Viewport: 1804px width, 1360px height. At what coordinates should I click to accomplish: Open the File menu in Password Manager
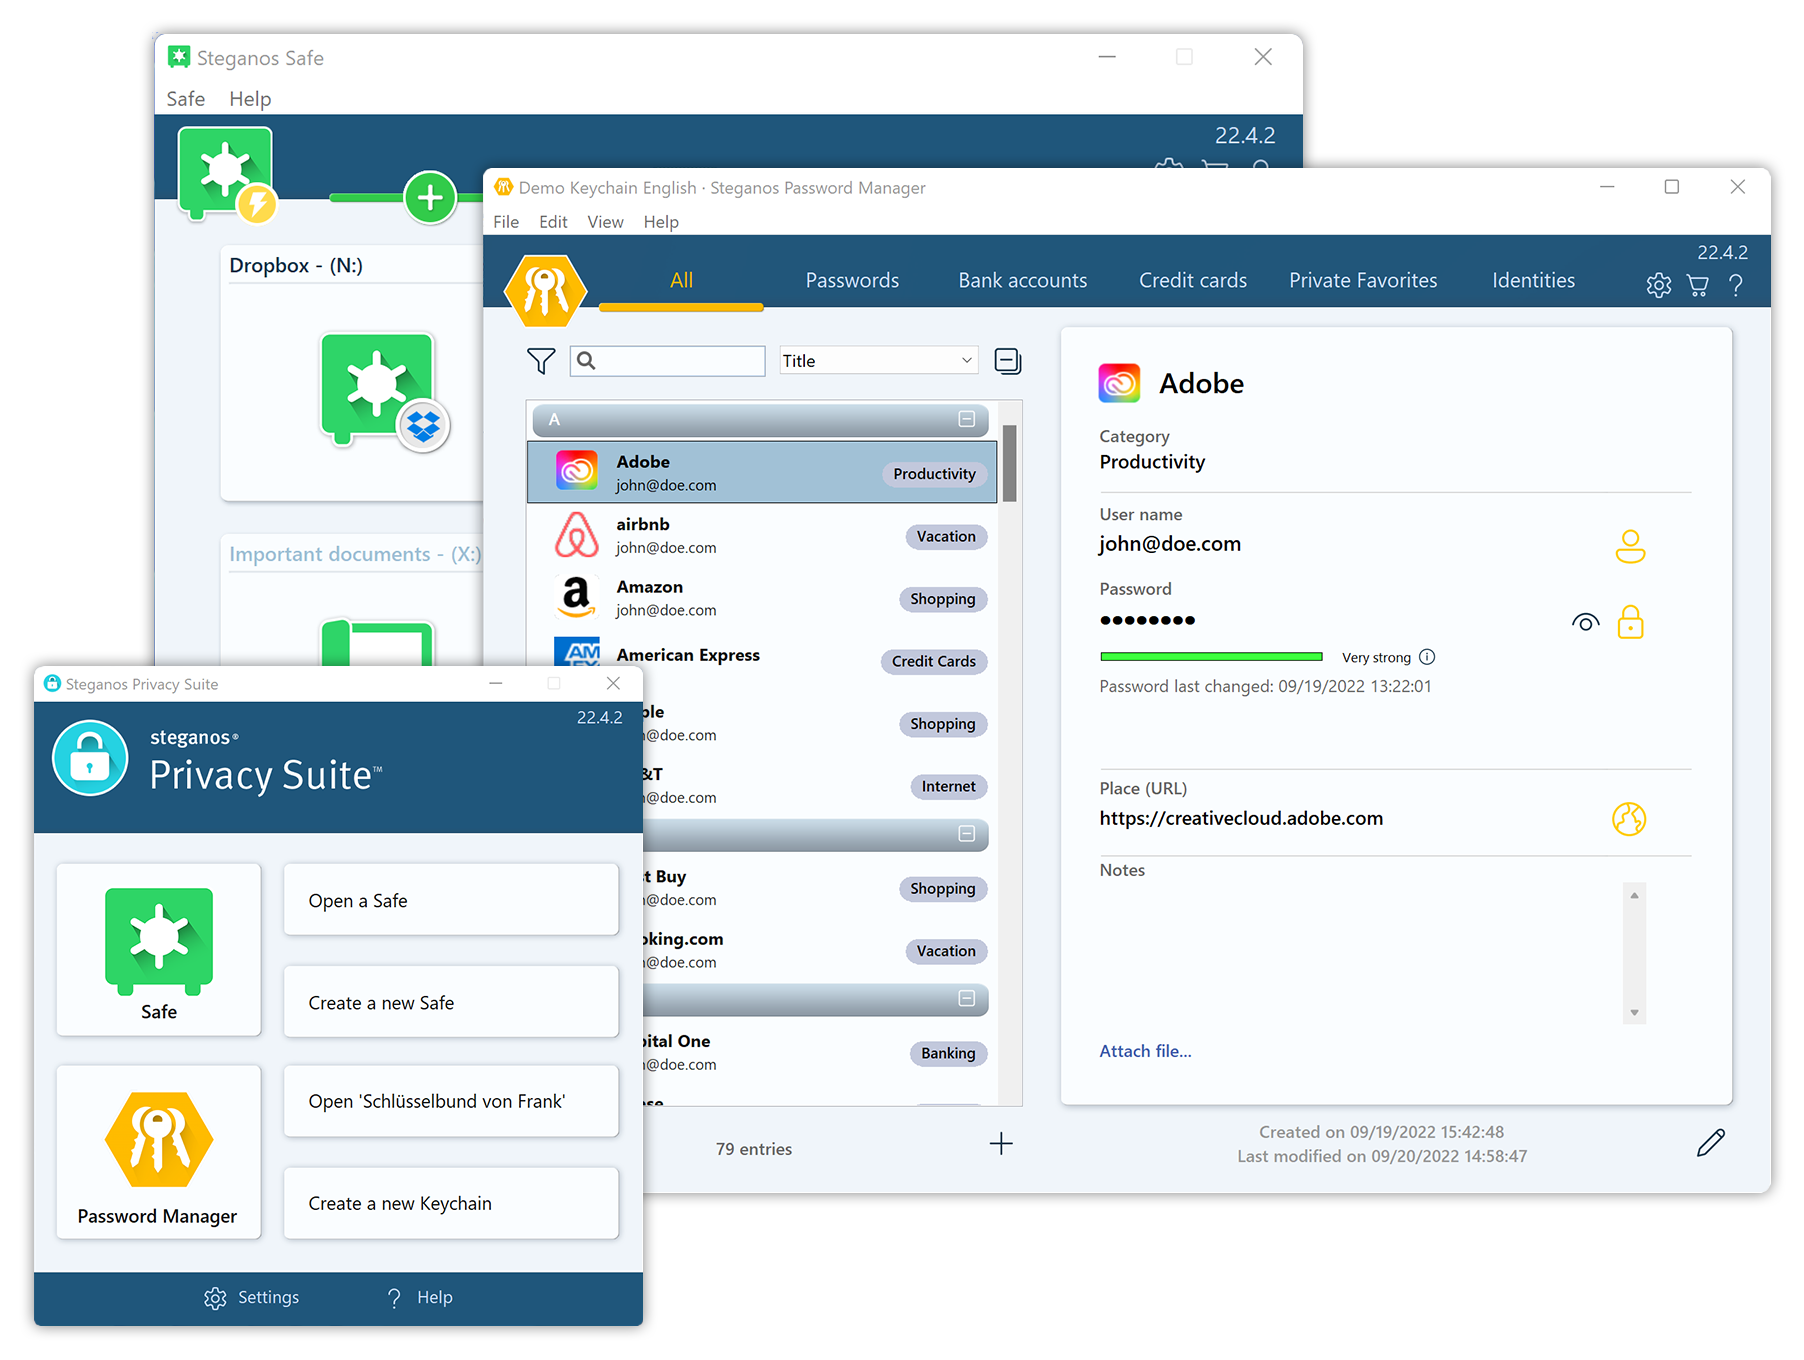point(506,222)
